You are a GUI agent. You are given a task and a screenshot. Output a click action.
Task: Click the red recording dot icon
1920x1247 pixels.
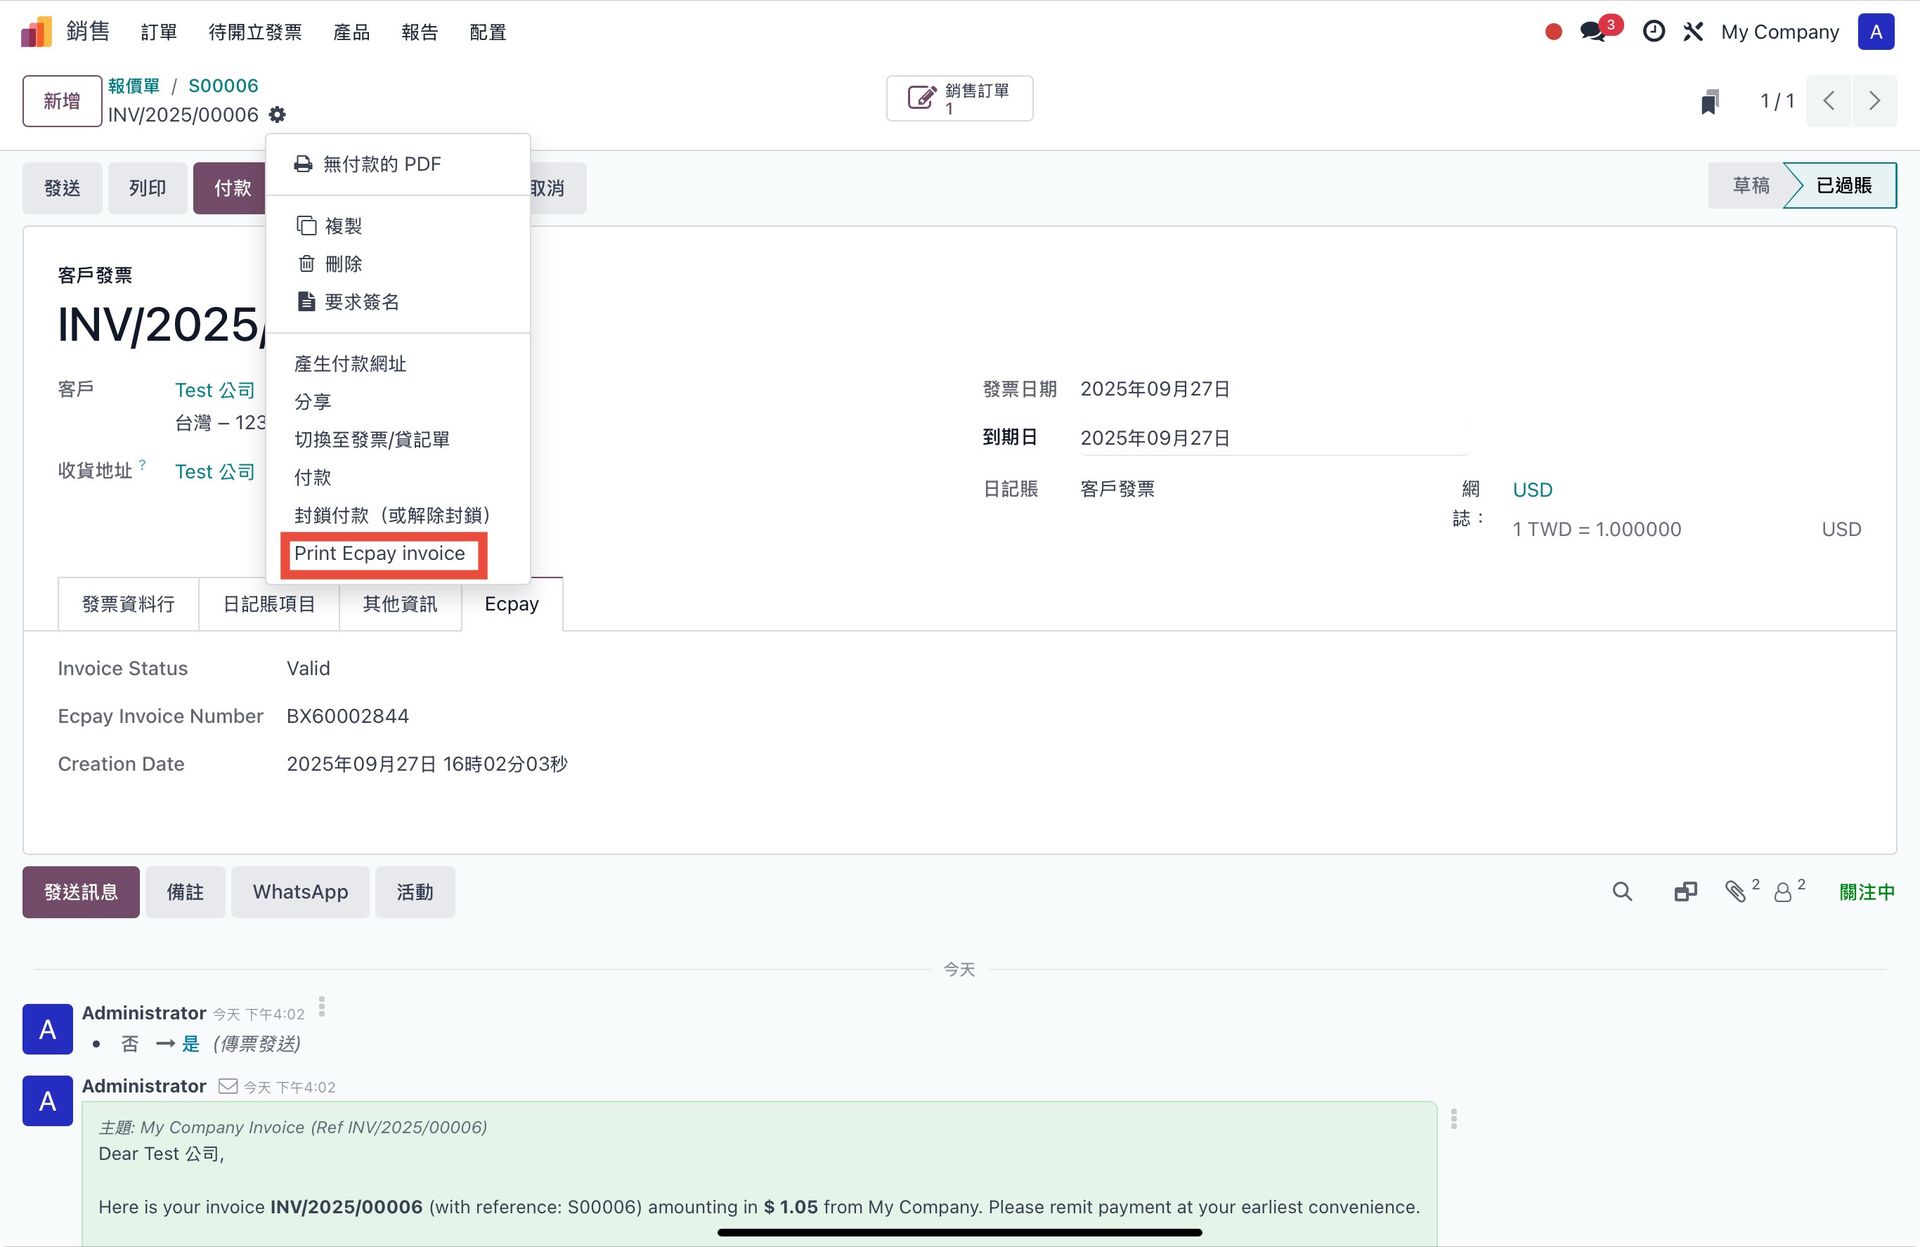coord(1553,32)
